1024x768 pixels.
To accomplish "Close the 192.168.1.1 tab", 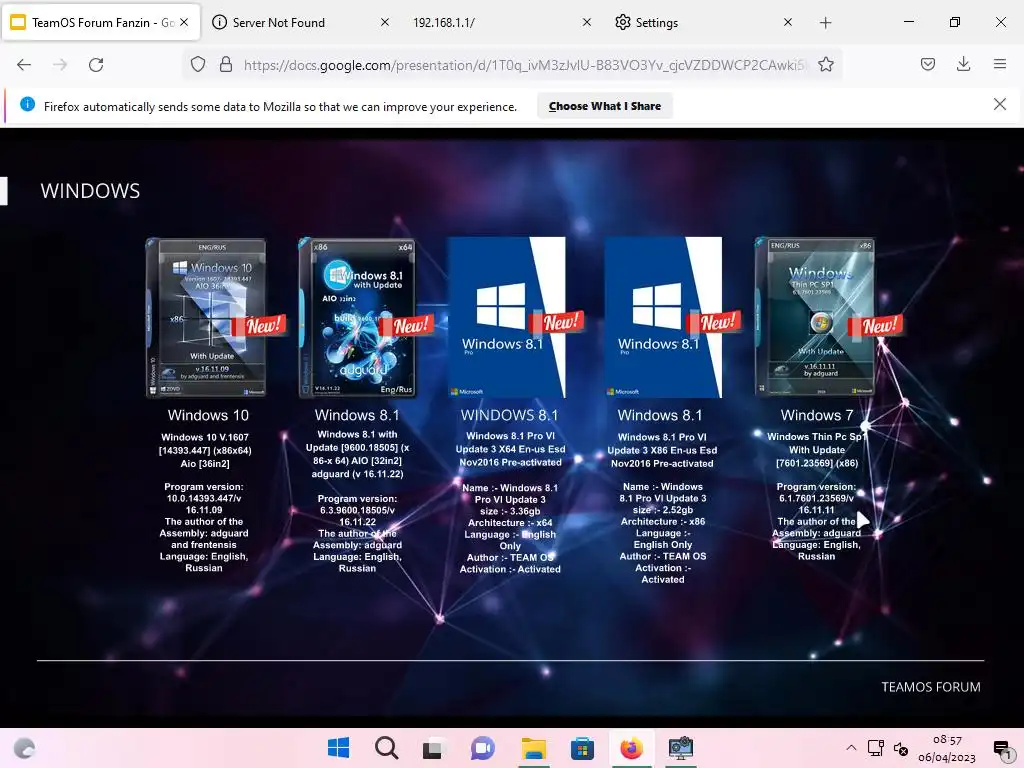I will tap(586, 22).
